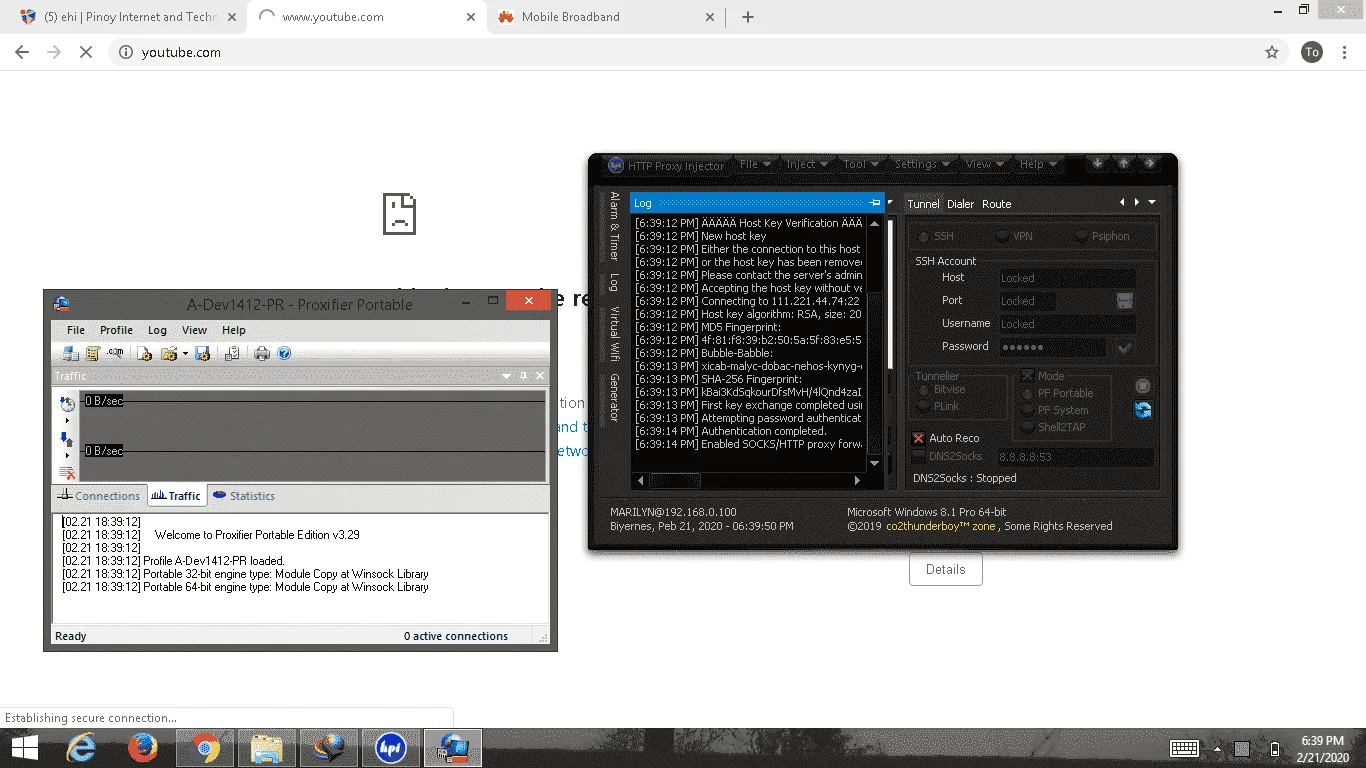Viewport: 1366px width, 768px height.
Task: Open Inject dropdown in HTTP Proxy Injector
Action: point(807,164)
